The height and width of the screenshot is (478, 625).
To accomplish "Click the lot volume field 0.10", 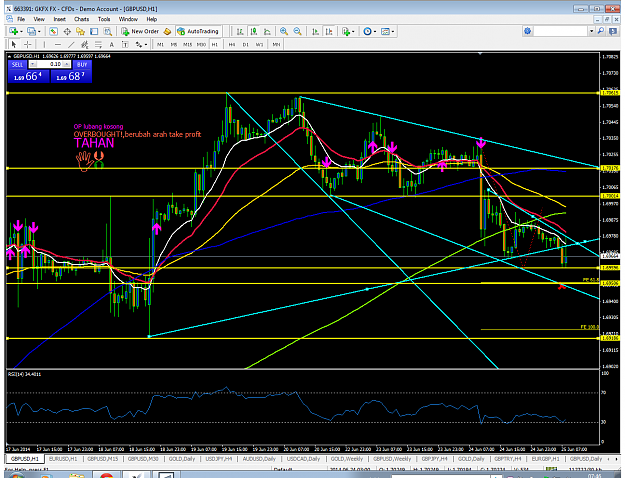I will coord(51,64).
